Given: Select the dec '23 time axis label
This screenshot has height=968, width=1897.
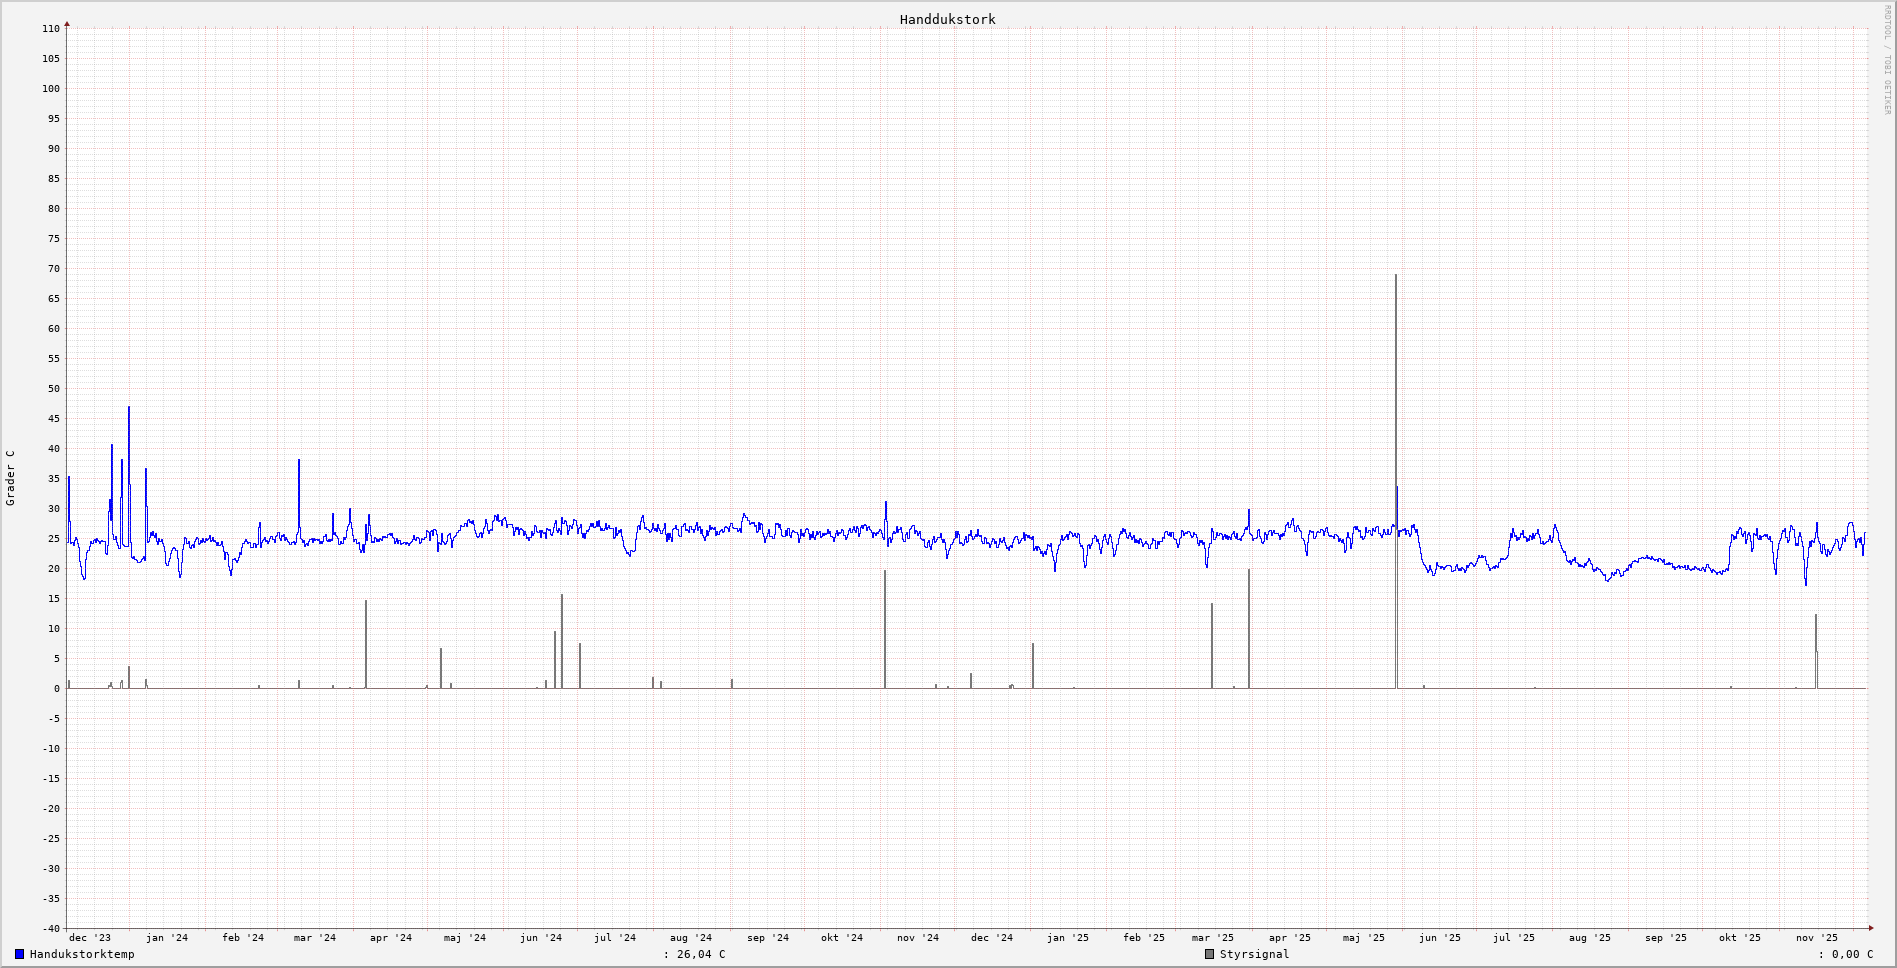Looking at the screenshot, I should click(90, 938).
